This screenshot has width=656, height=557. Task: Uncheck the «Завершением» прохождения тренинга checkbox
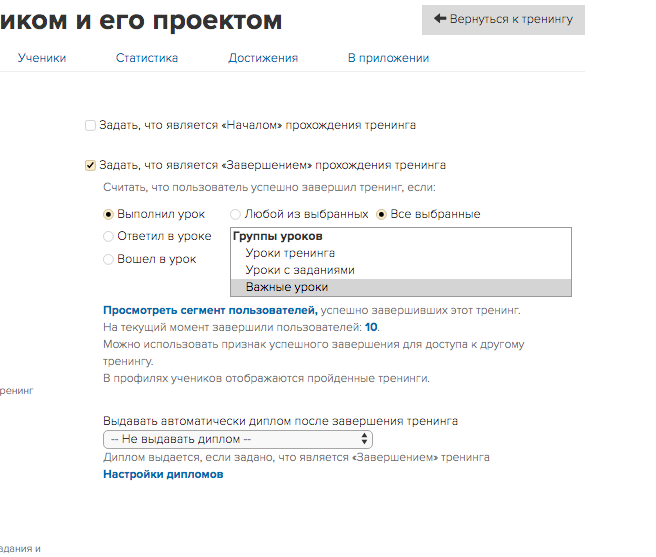pos(90,165)
